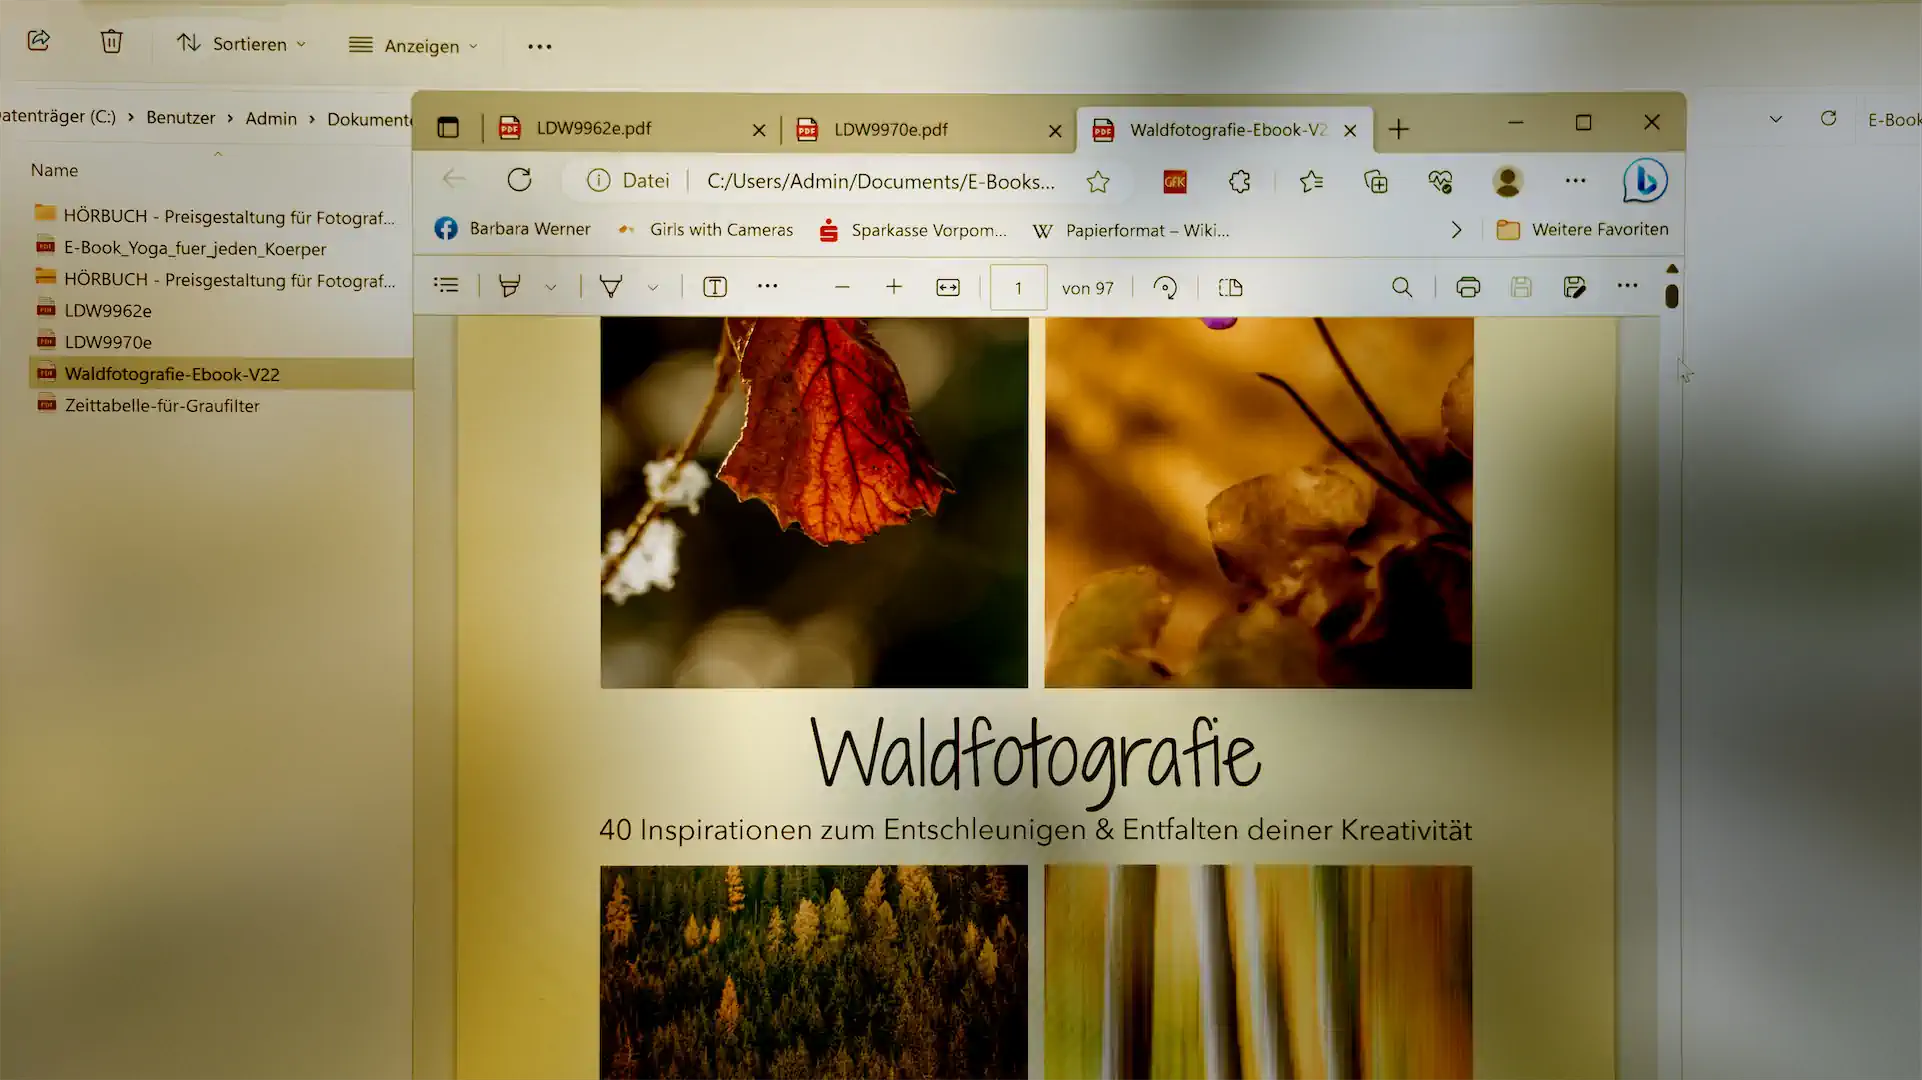The height and width of the screenshot is (1080, 1922).
Task: Close the Waldfotografie-Ebook tab
Action: click(1350, 130)
